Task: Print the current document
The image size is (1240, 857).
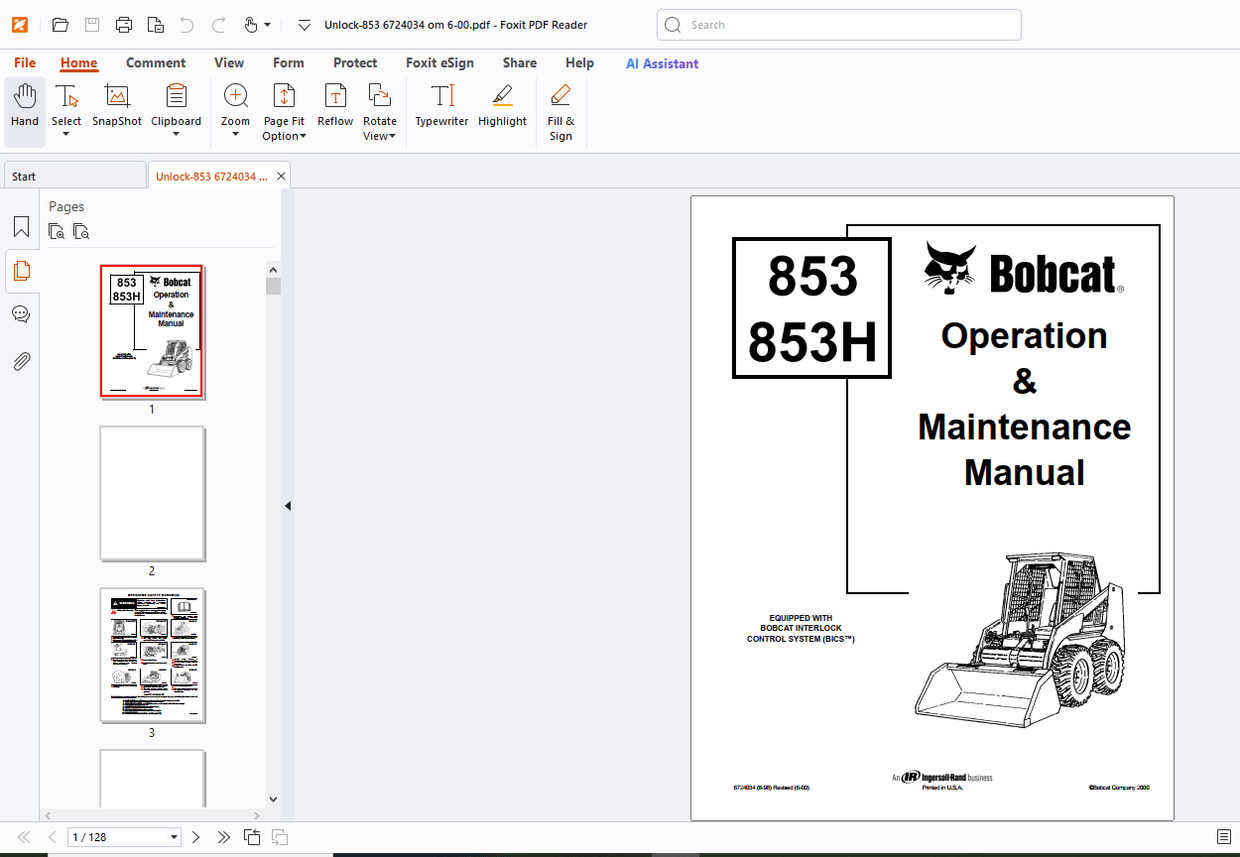Action: point(124,24)
